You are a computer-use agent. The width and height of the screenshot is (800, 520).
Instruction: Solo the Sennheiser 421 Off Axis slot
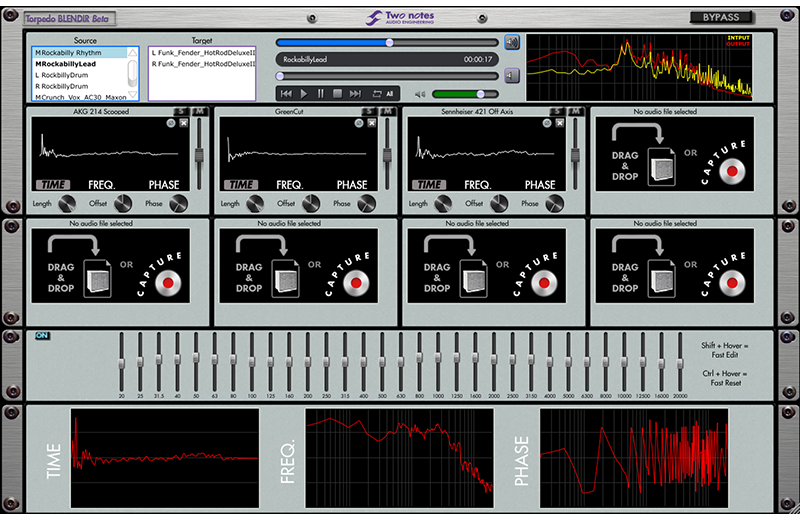(558, 111)
